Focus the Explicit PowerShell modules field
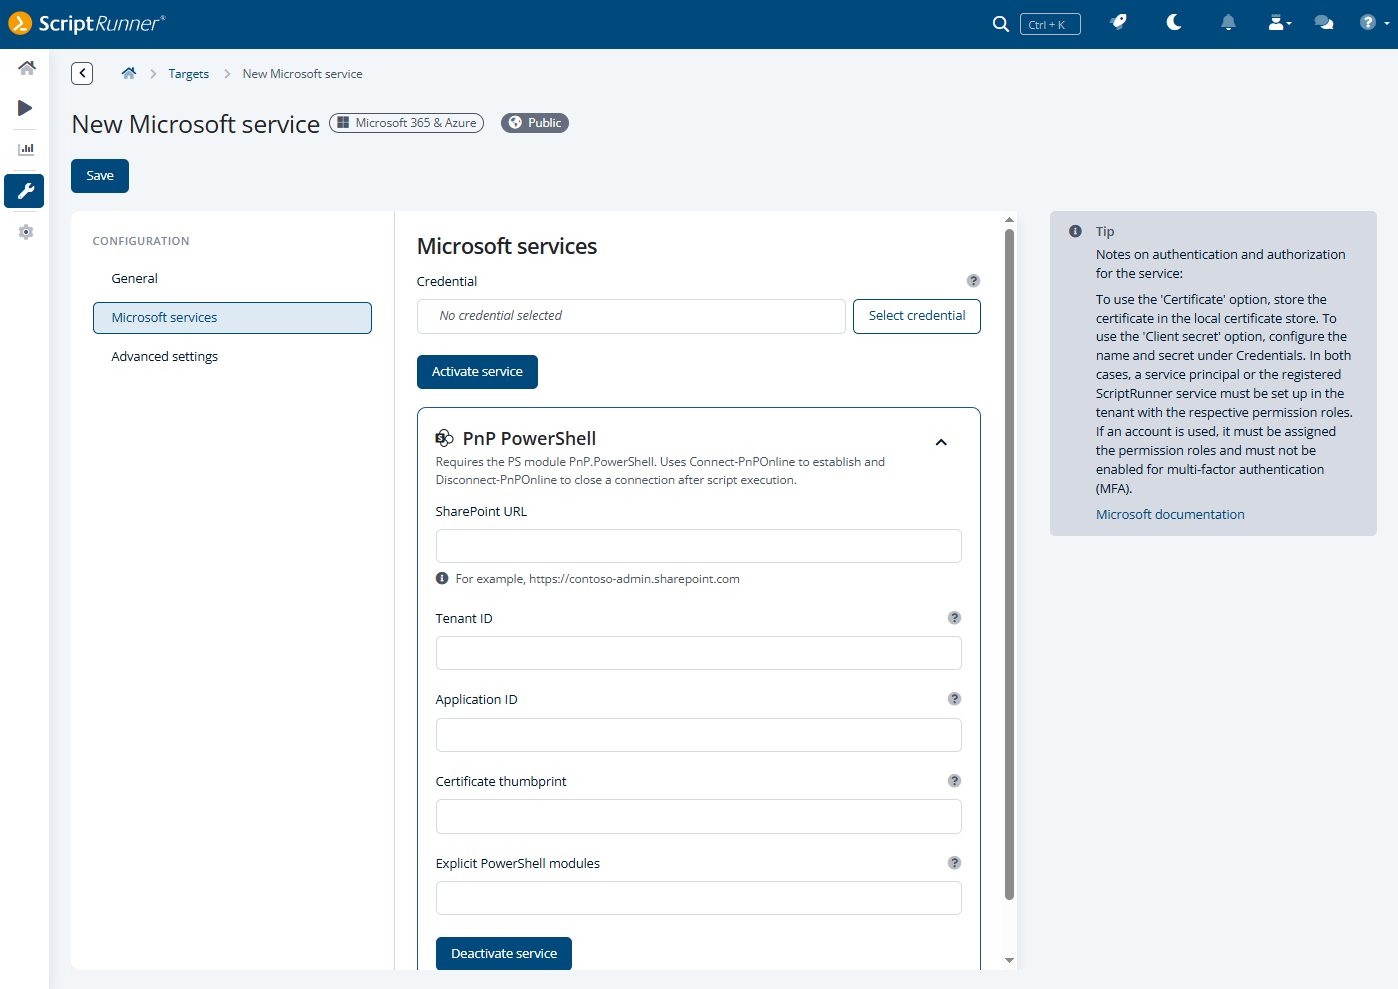1398x989 pixels. tap(699, 898)
